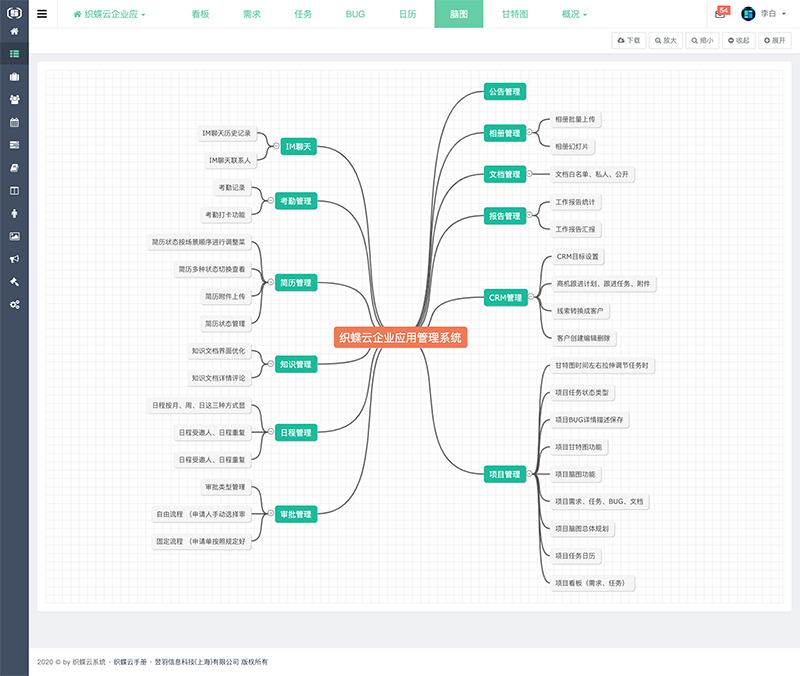This screenshot has width=800, height=676.
Task: Switch to the 甘特图 tab
Action: point(516,15)
